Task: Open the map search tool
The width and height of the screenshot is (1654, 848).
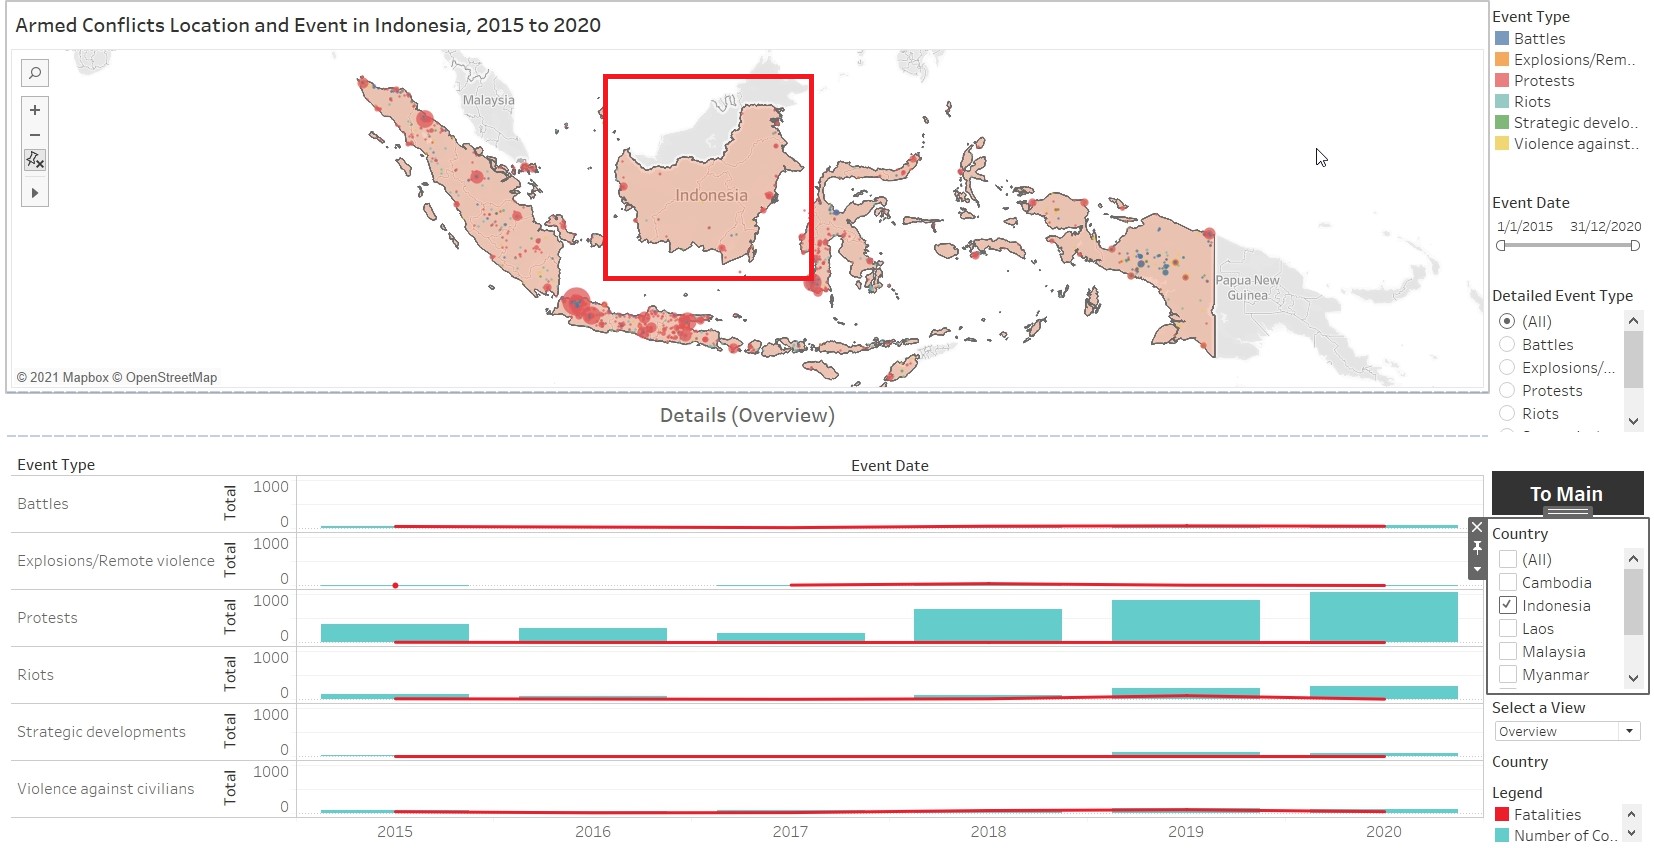Action: pyautogui.click(x=35, y=73)
